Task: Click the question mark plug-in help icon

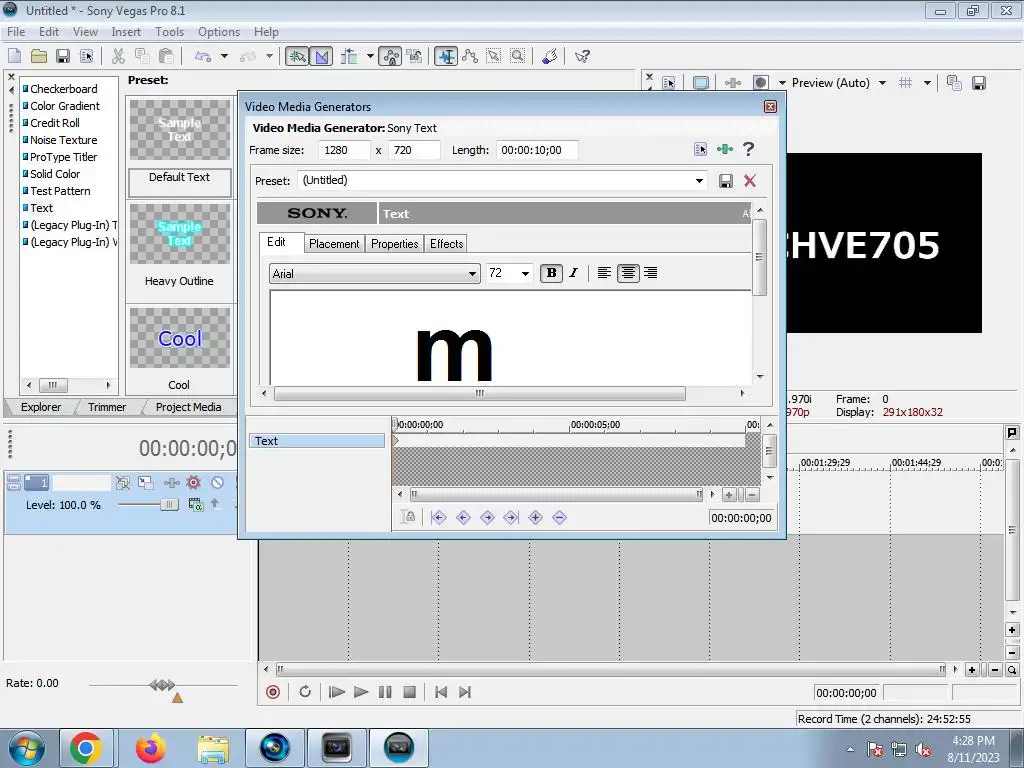Action: 748,149
